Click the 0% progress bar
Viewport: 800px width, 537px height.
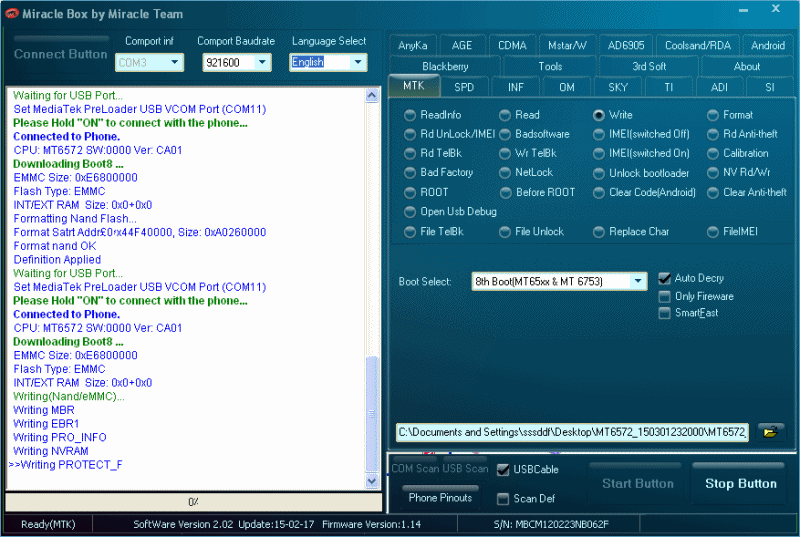coord(193,502)
